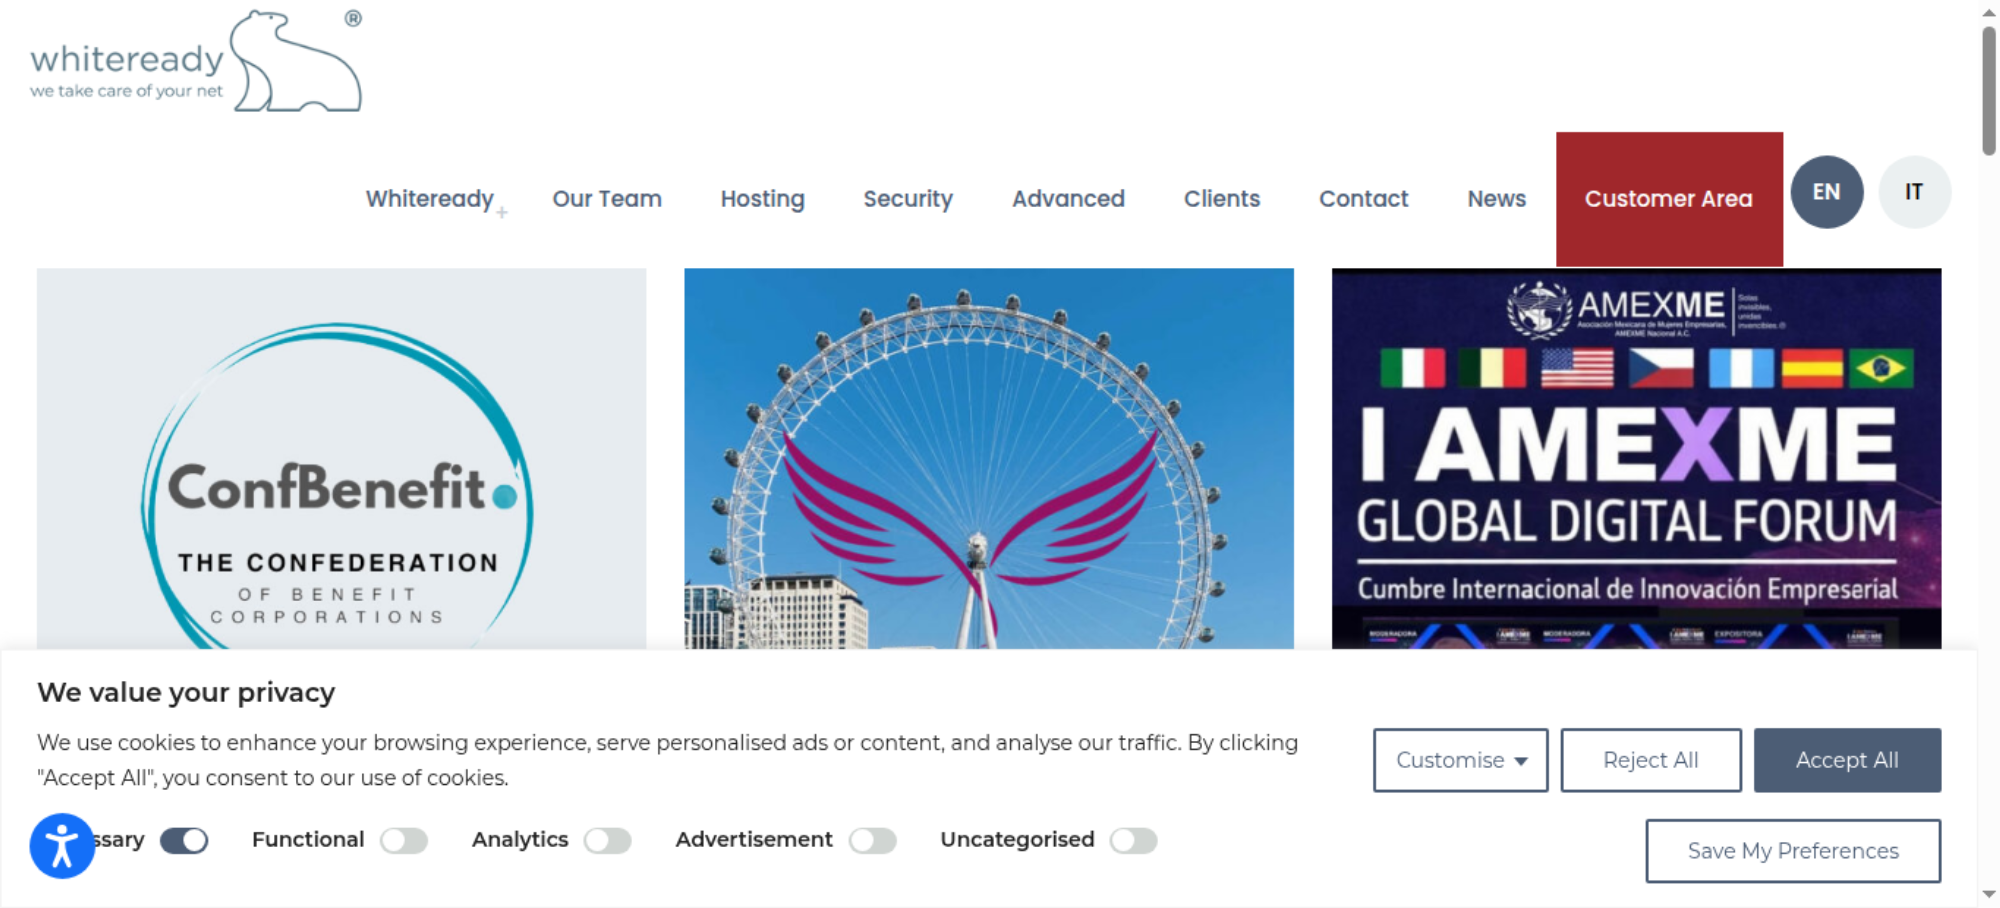Screen dimensions: 2000x908
Task: Toggle the Uncategorised cookies switch
Action: pyautogui.click(x=1134, y=840)
